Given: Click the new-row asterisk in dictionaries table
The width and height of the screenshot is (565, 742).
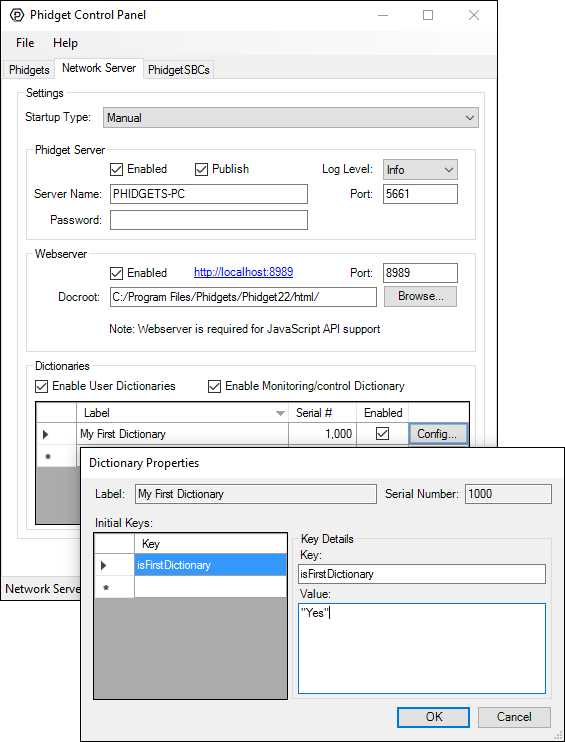Looking at the screenshot, I should tap(48, 457).
